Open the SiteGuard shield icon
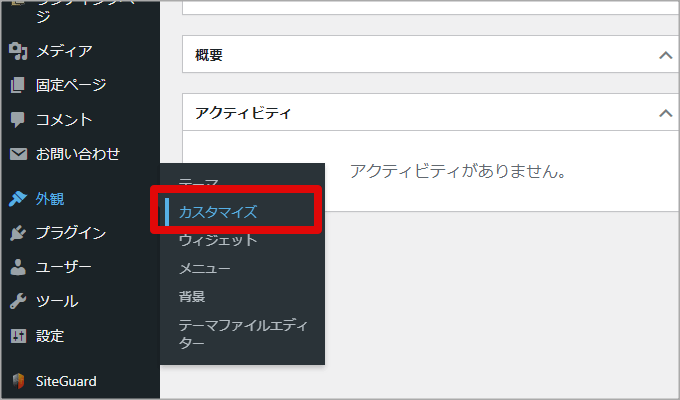Image resolution: width=680 pixels, height=400 pixels. click(18, 381)
